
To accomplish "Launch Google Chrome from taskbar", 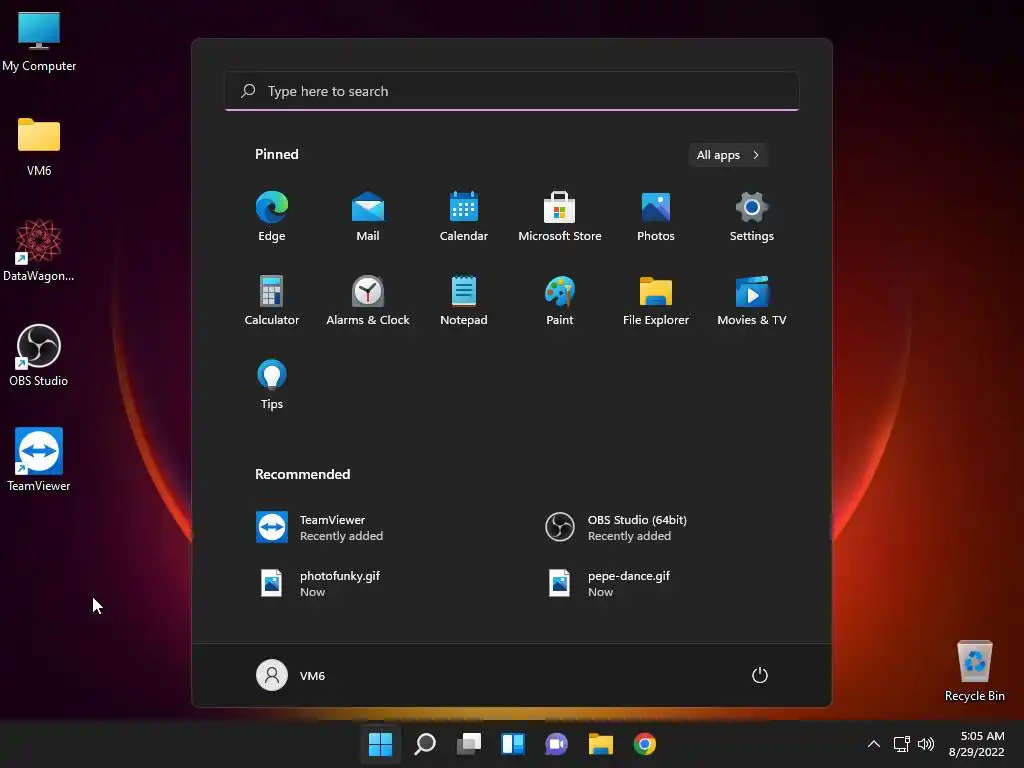I will click(645, 744).
